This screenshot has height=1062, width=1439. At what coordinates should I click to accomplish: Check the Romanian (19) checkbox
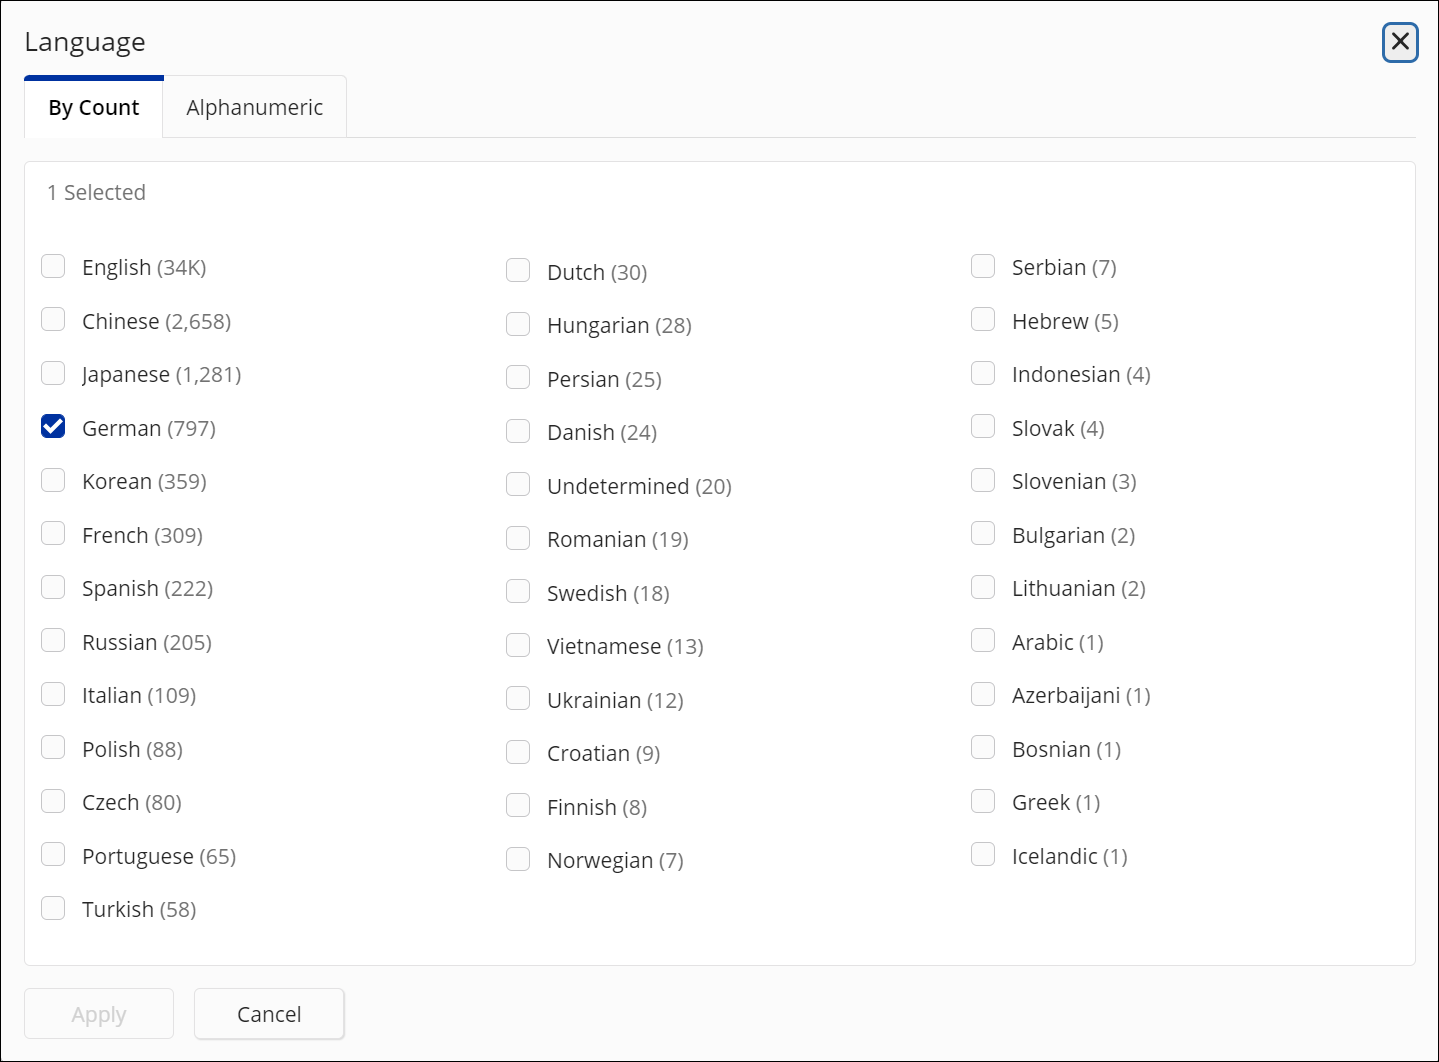(x=518, y=538)
